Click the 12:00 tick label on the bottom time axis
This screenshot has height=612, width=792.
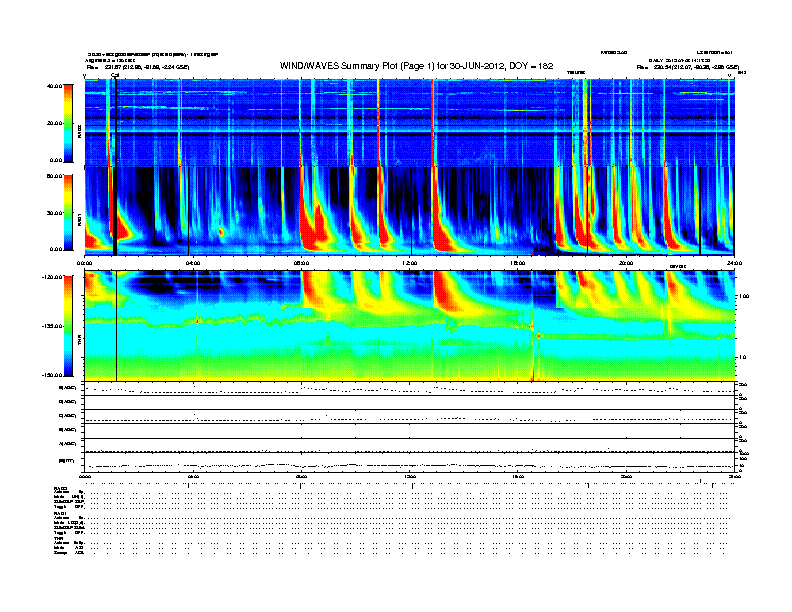[x=410, y=476]
